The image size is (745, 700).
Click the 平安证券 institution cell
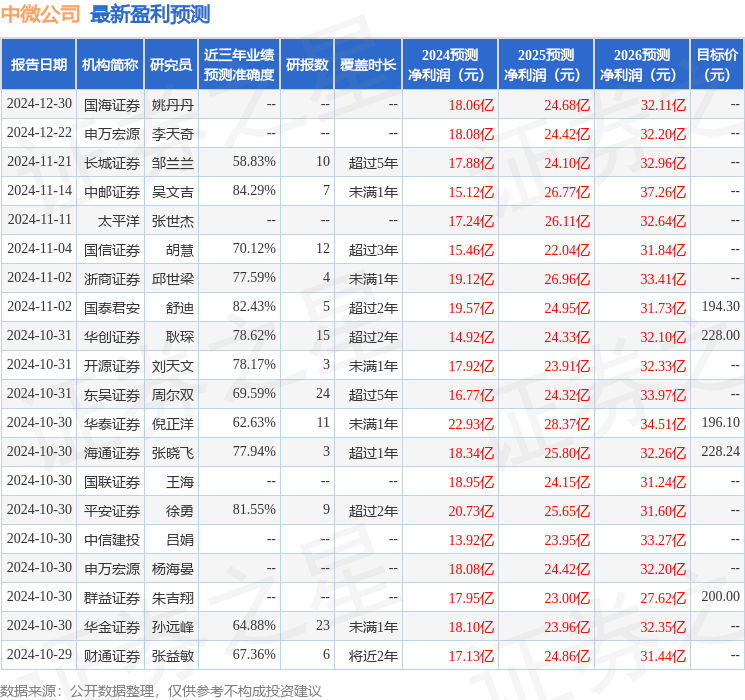coord(112,511)
